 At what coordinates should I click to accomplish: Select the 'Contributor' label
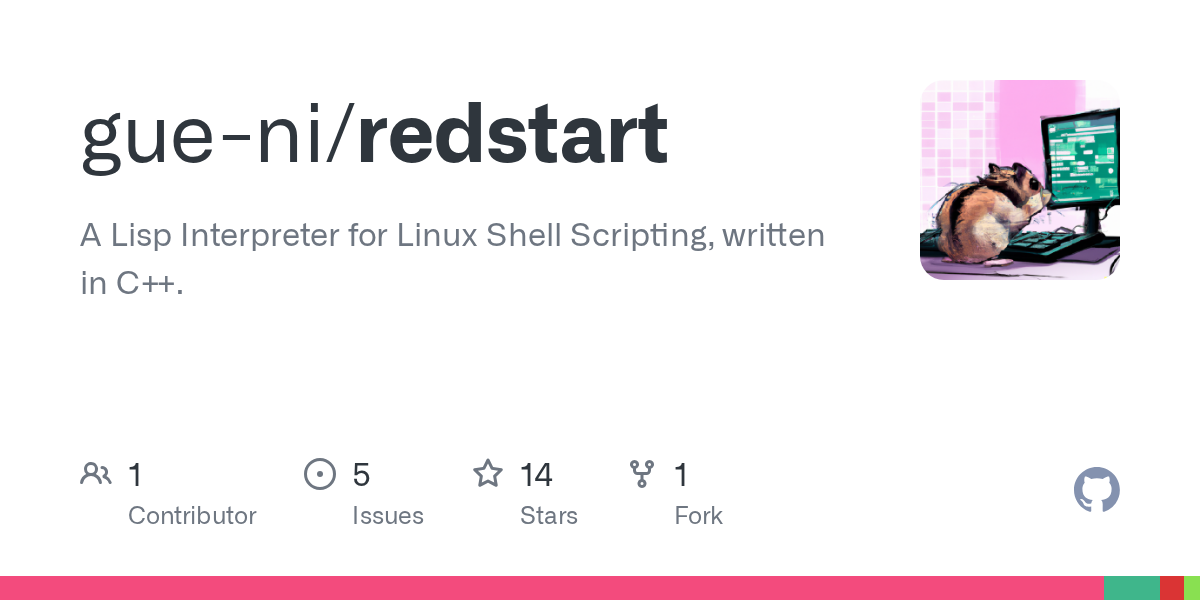pos(192,516)
